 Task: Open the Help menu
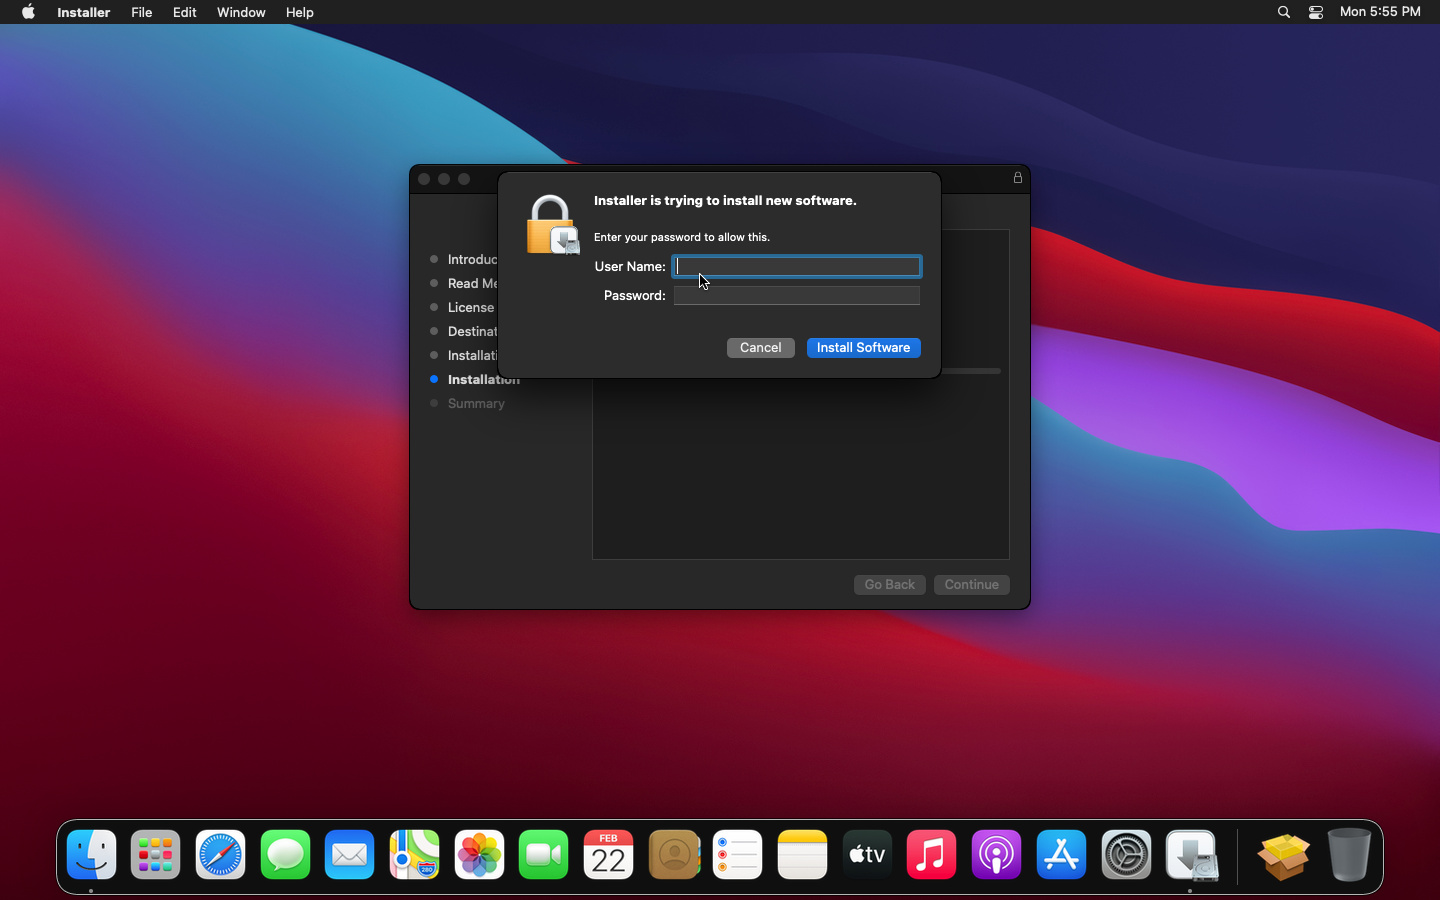(x=299, y=12)
